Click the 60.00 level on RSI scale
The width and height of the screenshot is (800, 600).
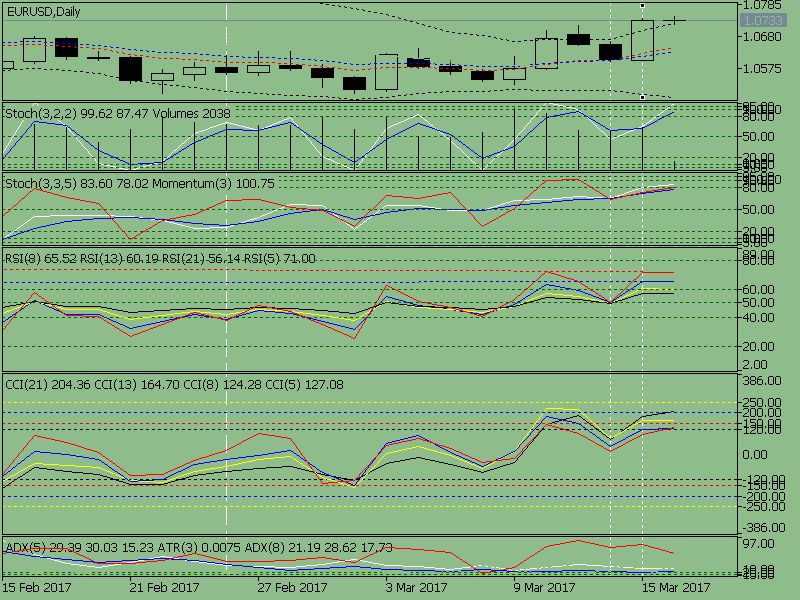pos(758,290)
